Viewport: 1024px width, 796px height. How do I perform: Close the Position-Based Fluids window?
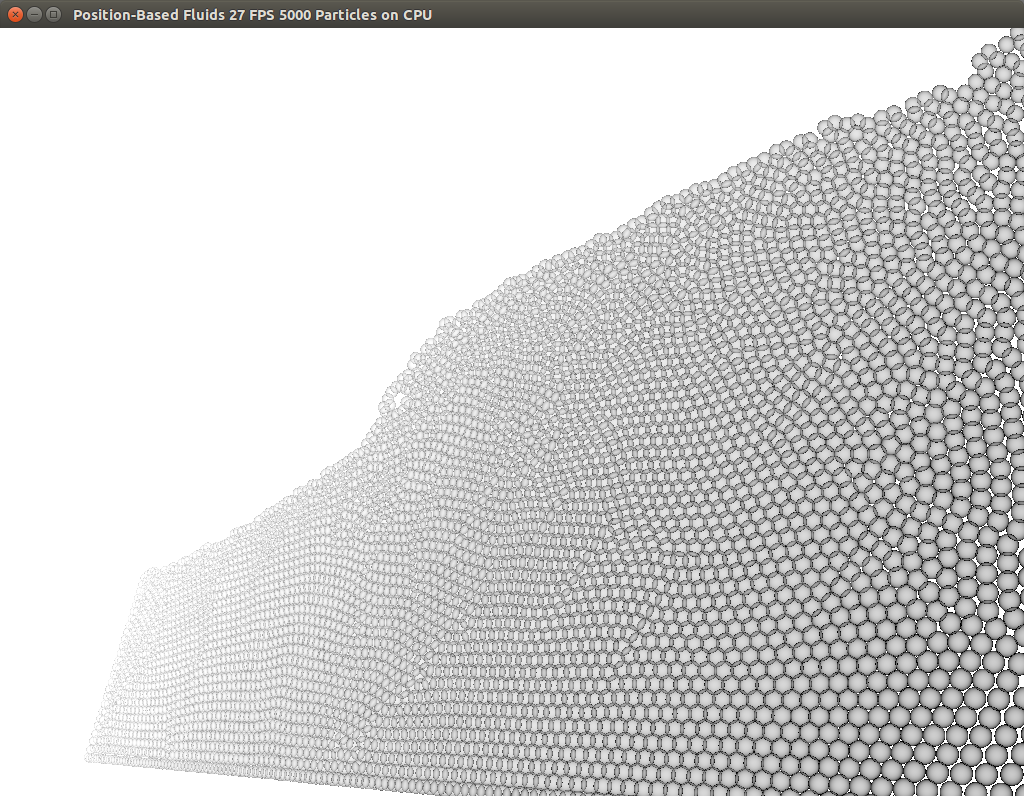[x=15, y=14]
